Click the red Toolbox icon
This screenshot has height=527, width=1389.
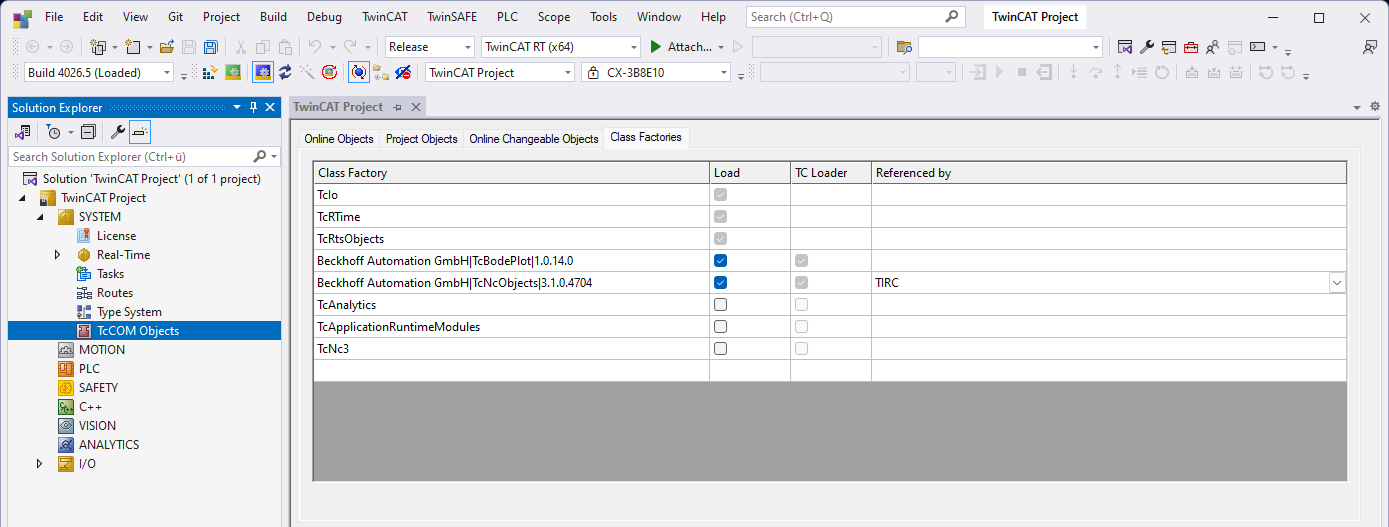coord(1190,47)
